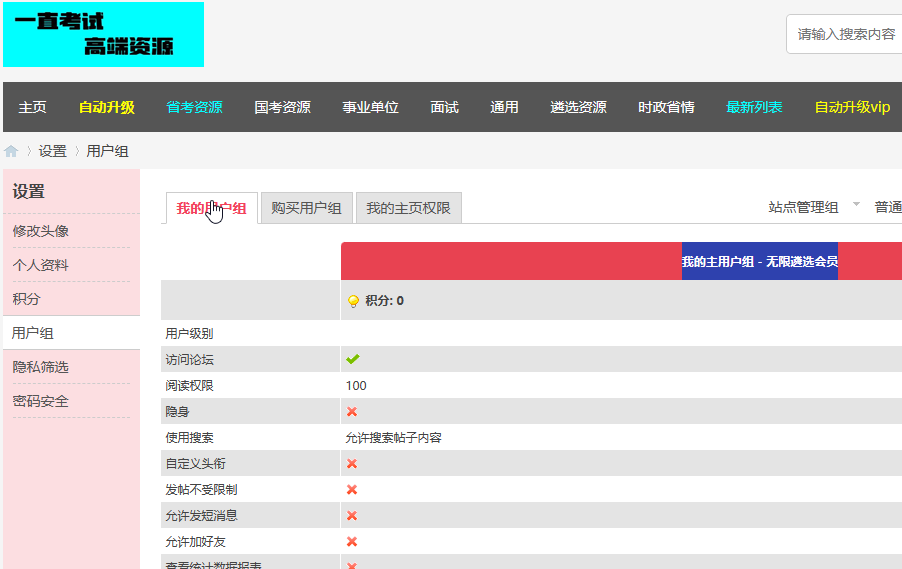Open 主页 in the navigation bar
The width and height of the screenshot is (902, 569).
tap(32, 107)
